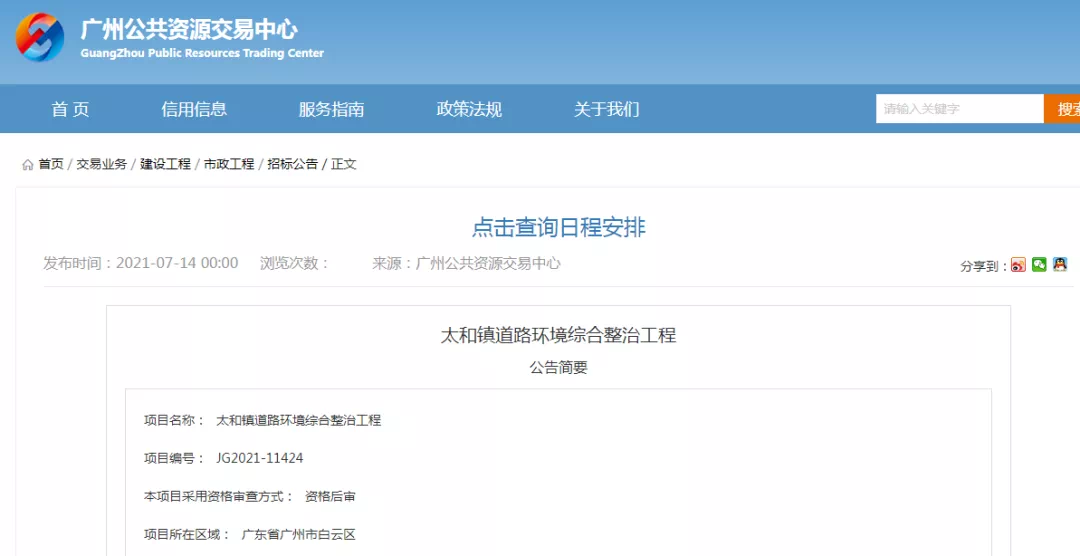1080x556 pixels.
Task: Open the 信用信息 navigation menu item
Action: (x=194, y=109)
